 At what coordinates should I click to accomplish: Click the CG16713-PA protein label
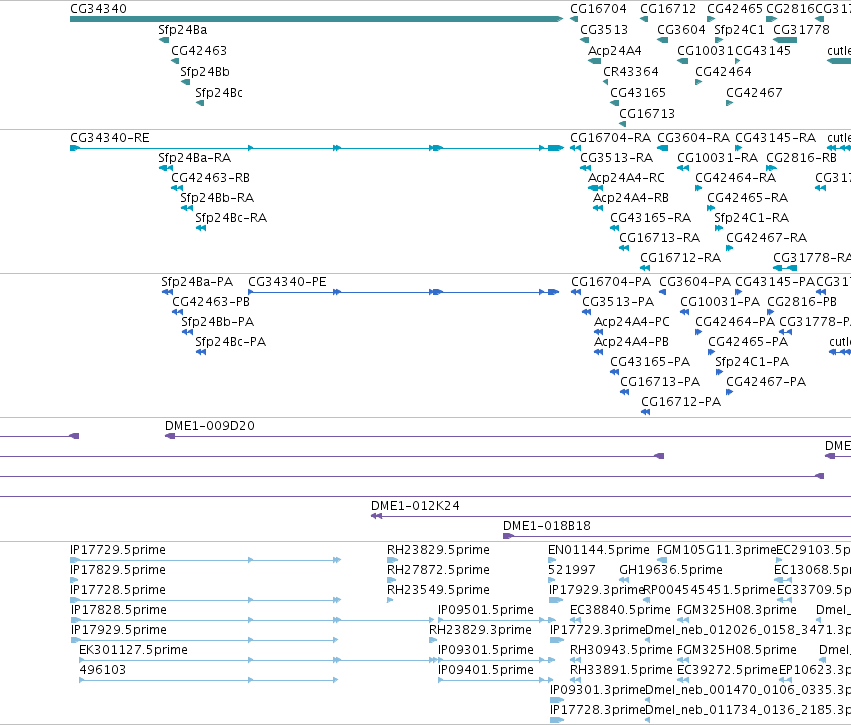click(x=660, y=383)
